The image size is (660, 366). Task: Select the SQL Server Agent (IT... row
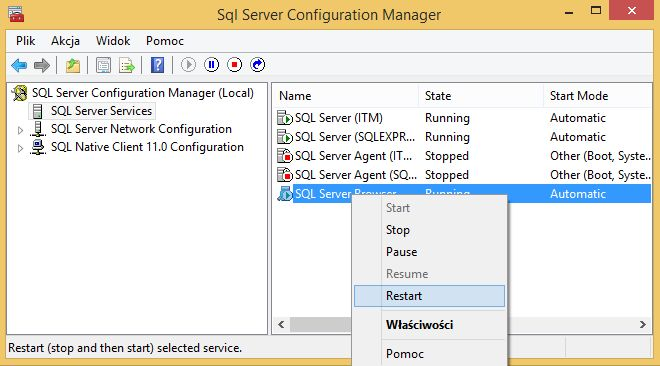(x=462, y=156)
